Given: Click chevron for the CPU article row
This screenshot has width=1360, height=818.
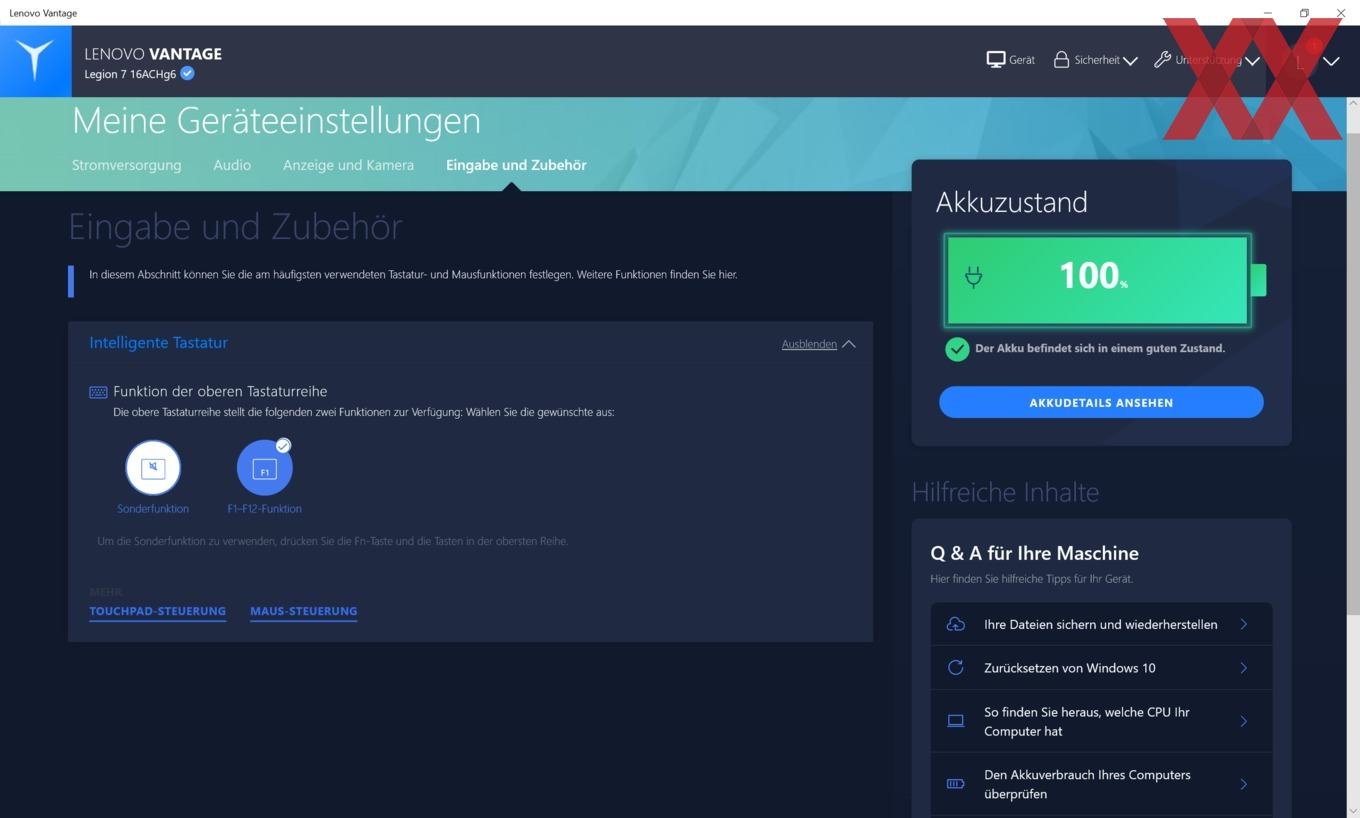Looking at the screenshot, I should 1244,721.
